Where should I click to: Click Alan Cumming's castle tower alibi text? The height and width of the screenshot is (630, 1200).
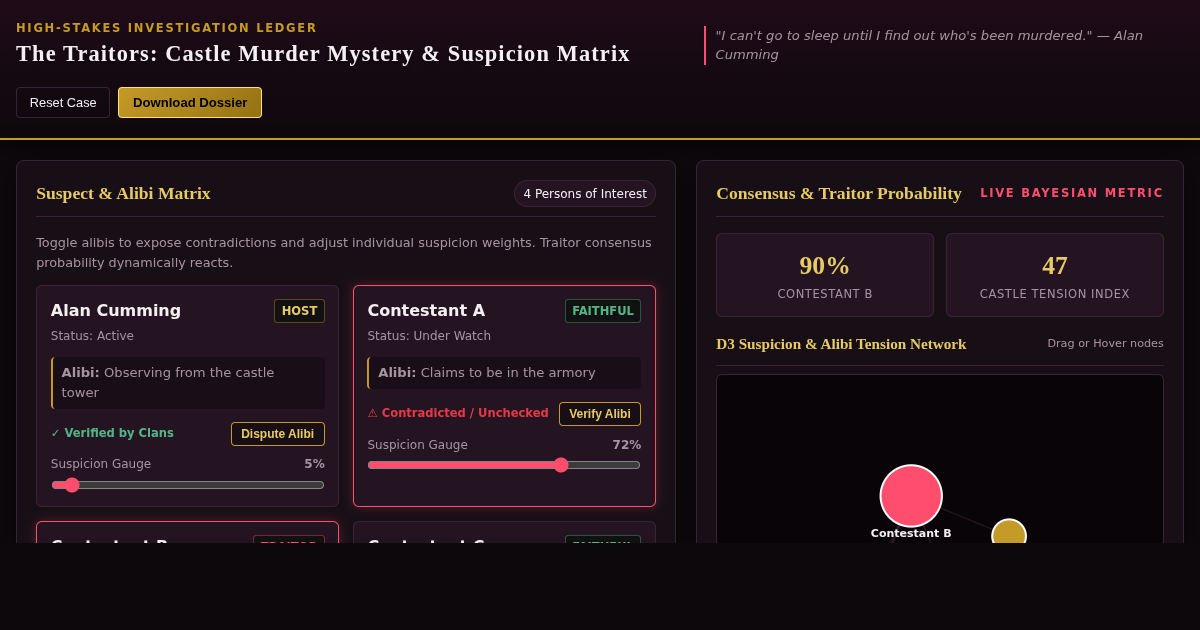point(188,383)
